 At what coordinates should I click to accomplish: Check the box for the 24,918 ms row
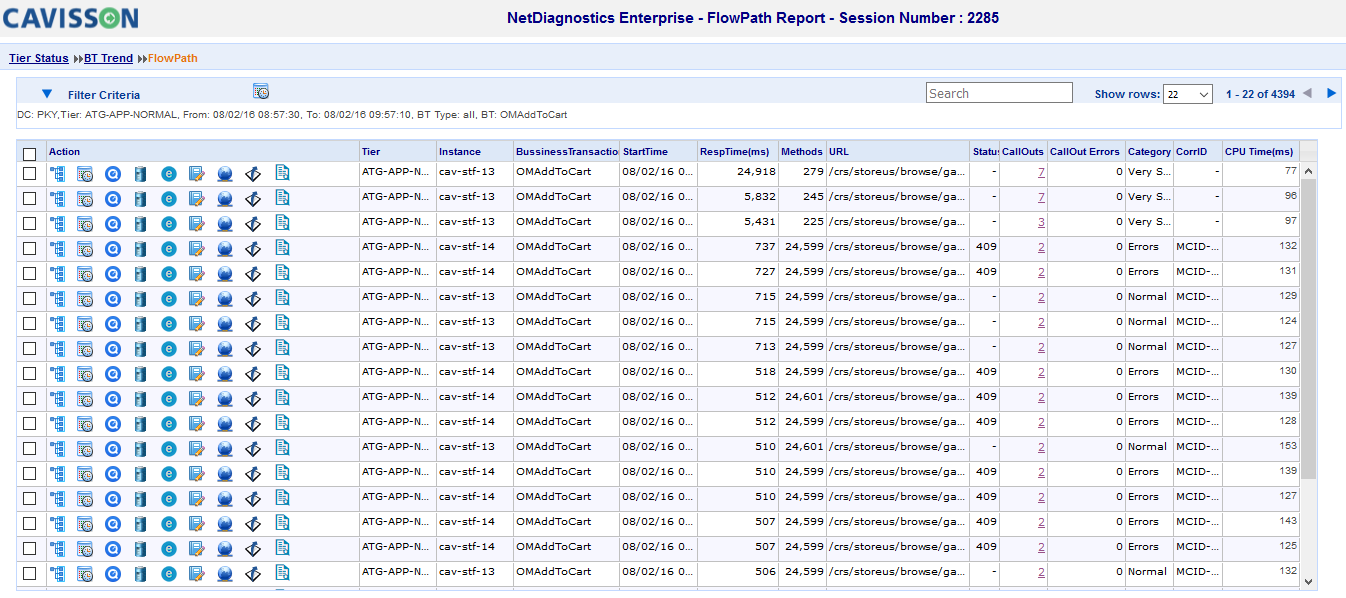point(29,173)
